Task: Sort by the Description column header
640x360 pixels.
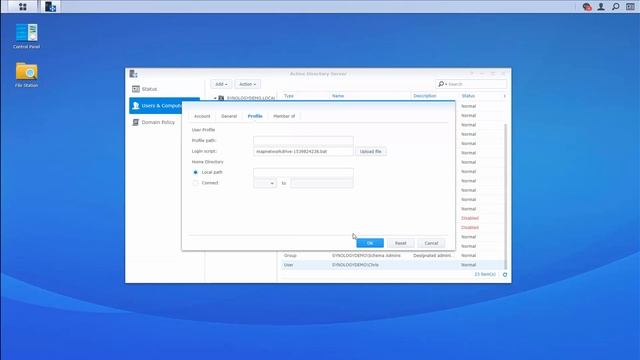Action: (x=434, y=96)
